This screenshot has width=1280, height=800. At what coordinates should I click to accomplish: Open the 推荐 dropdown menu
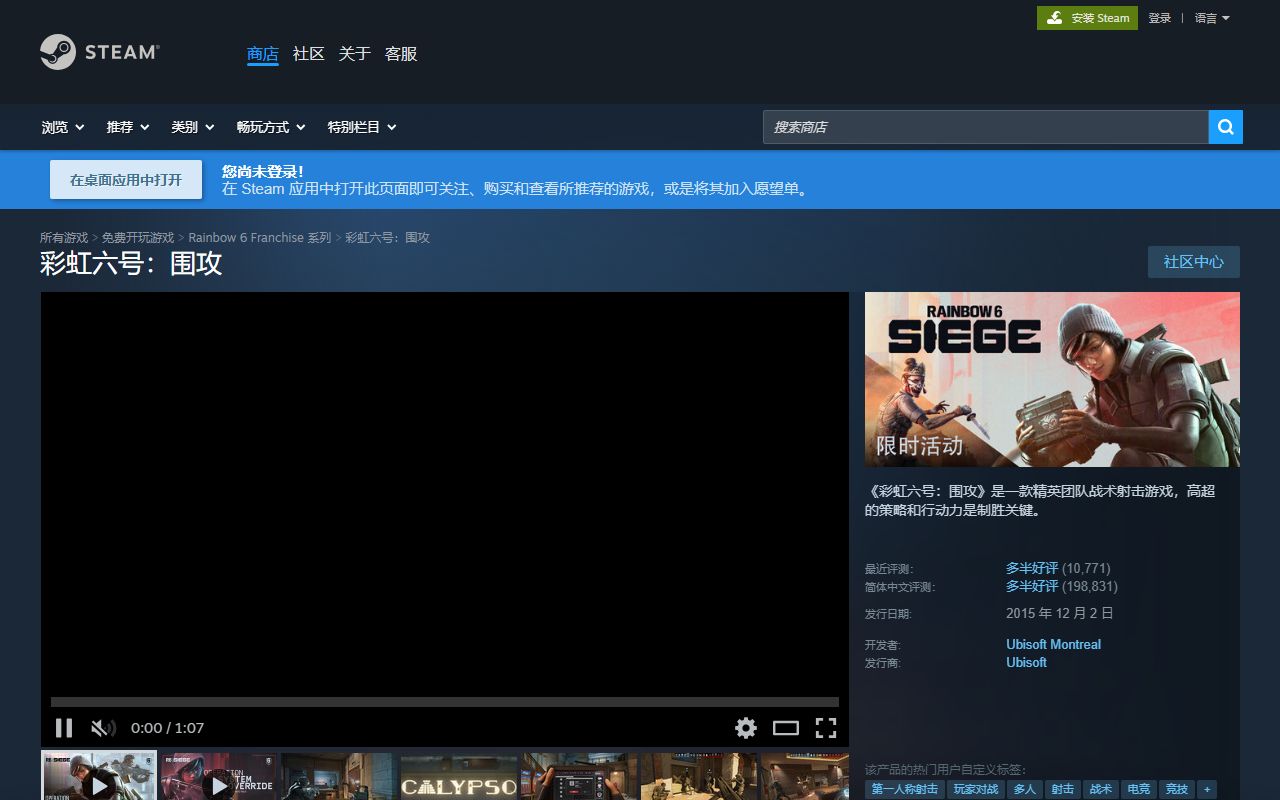[x=128, y=127]
